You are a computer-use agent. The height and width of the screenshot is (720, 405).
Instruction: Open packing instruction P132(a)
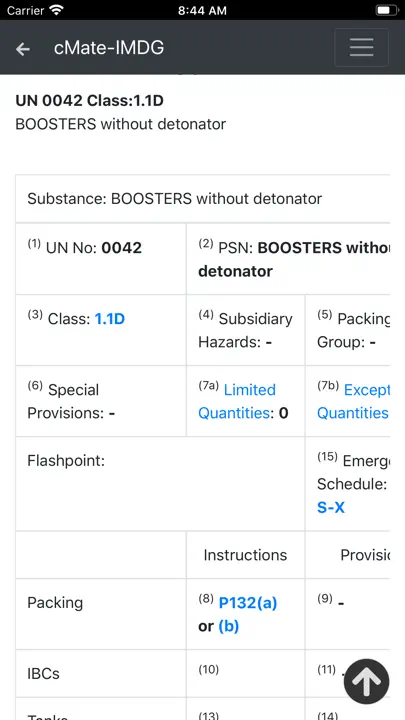pyautogui.click(x=248, y=603)
